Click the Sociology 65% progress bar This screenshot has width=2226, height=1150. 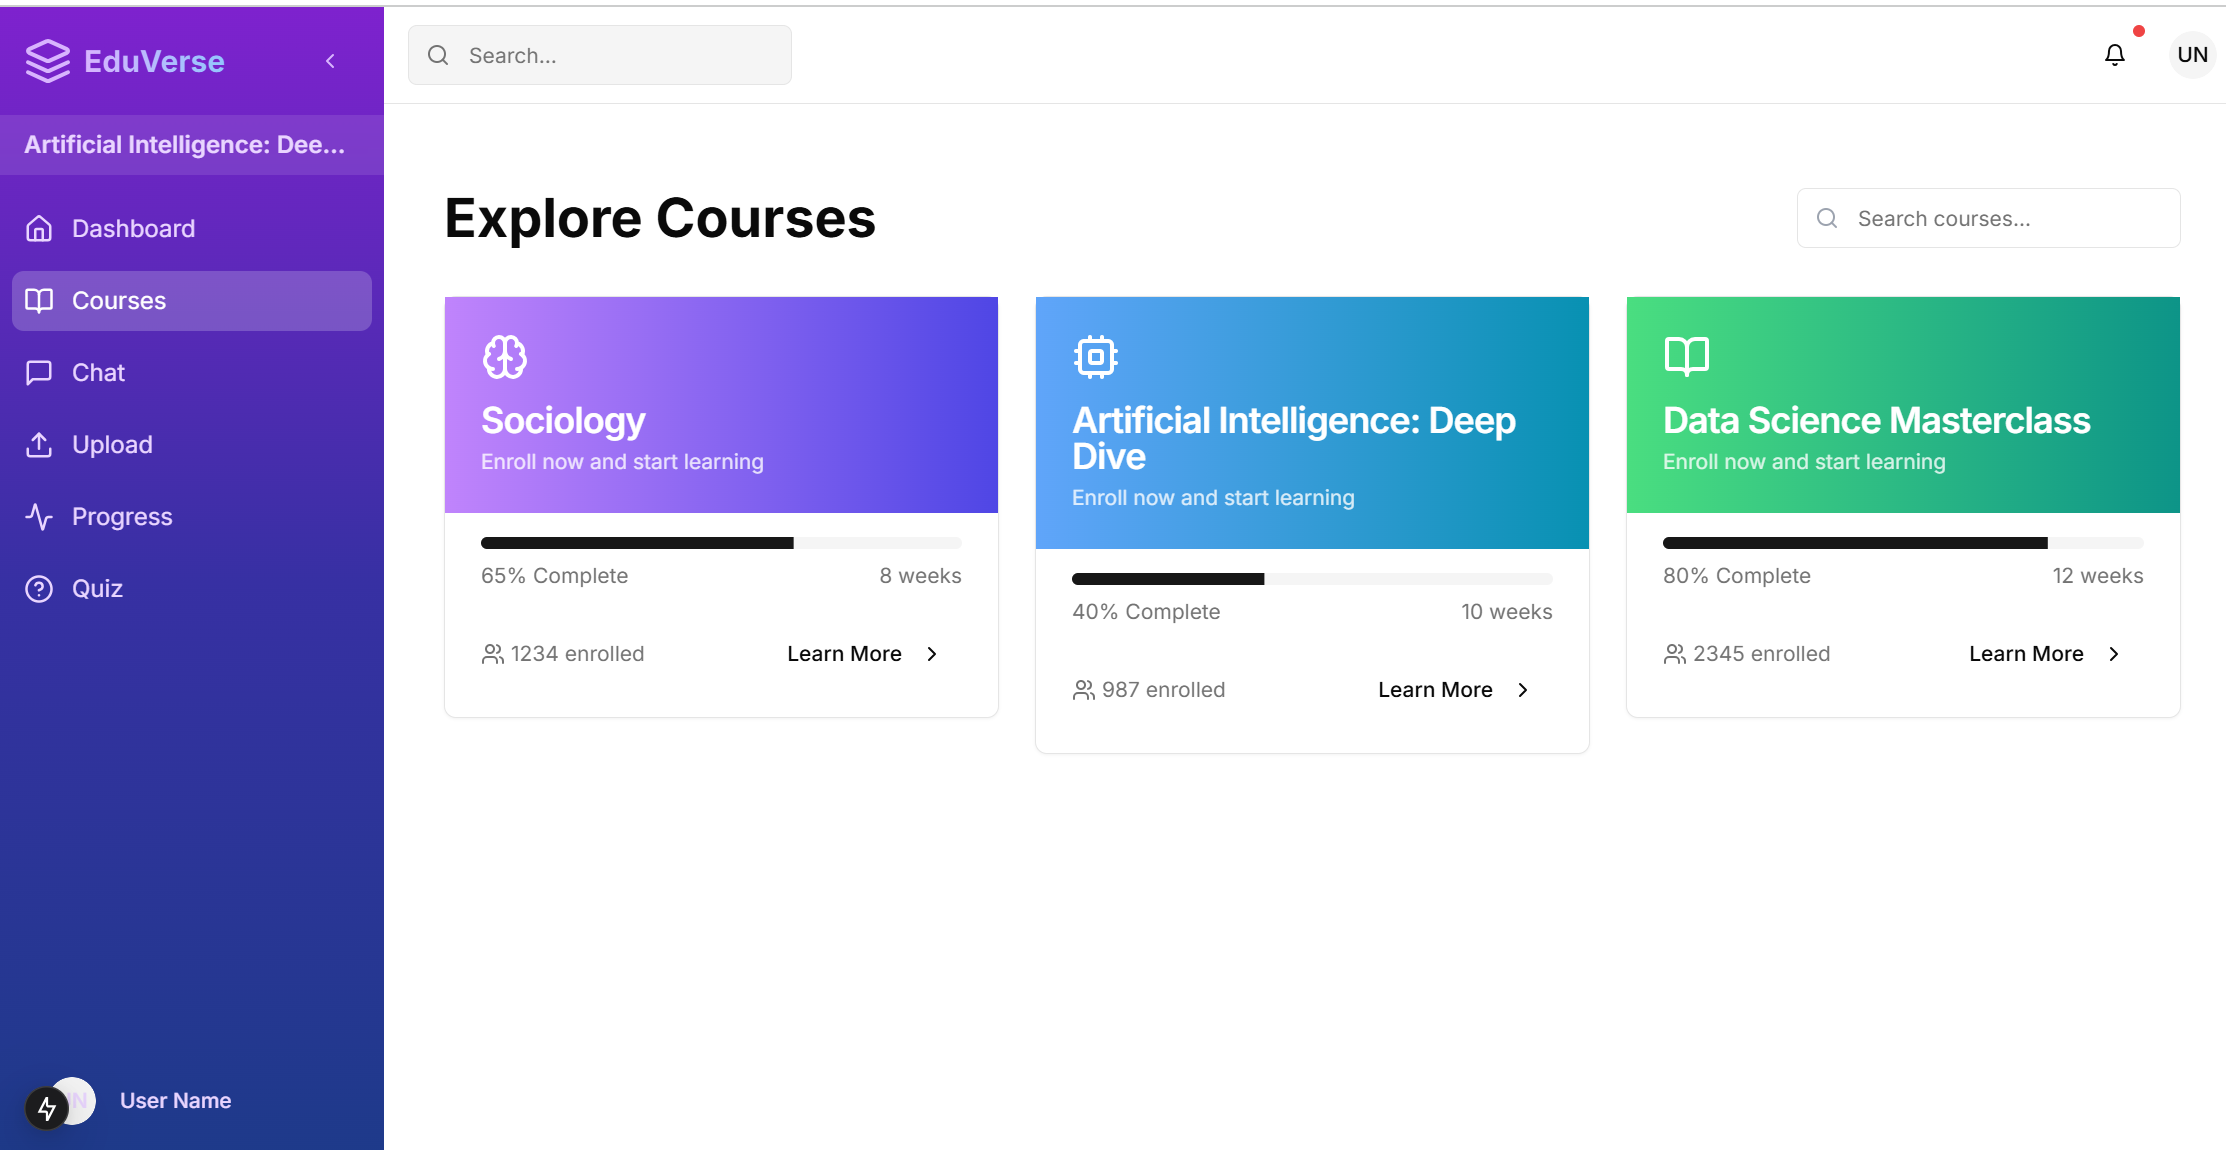pos(720,543)
